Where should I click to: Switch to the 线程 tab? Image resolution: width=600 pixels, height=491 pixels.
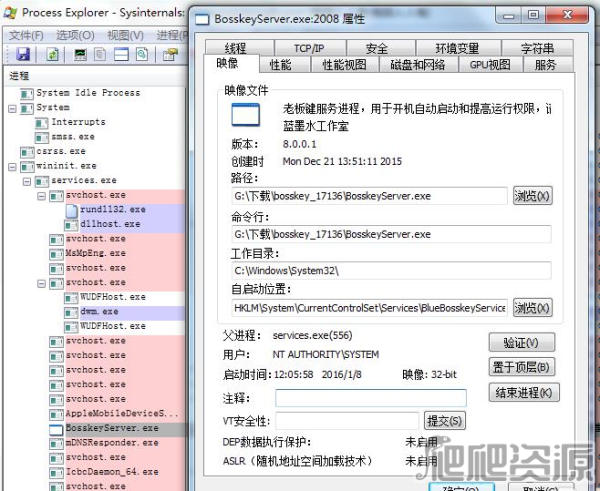pyautogui.click(x=240, y=48)
